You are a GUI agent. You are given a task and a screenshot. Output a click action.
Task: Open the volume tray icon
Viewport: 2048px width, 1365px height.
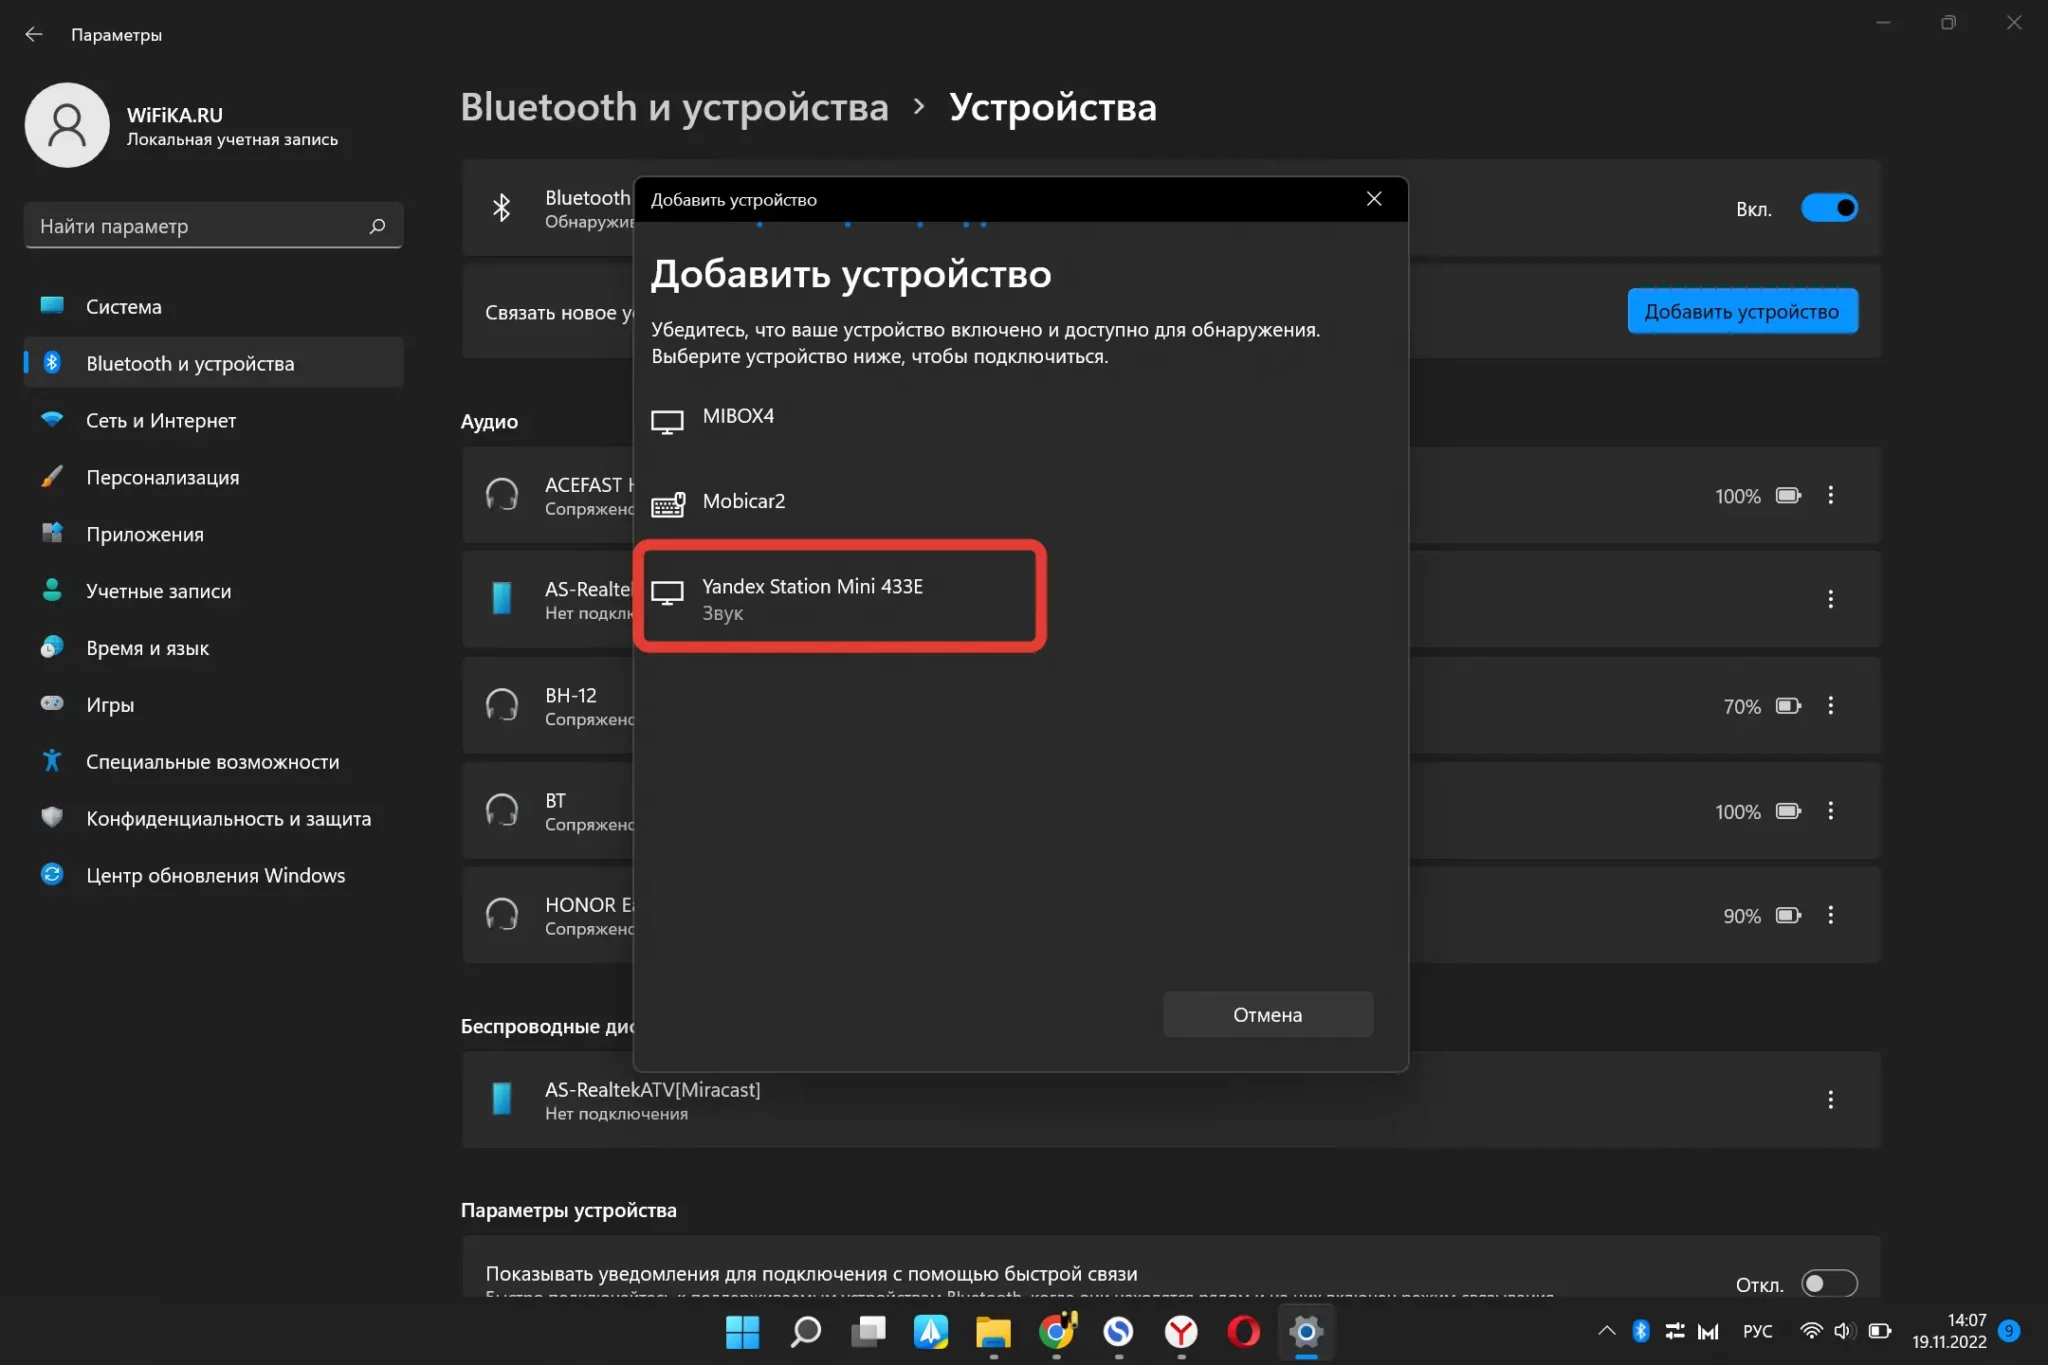click(1845, 1331)
